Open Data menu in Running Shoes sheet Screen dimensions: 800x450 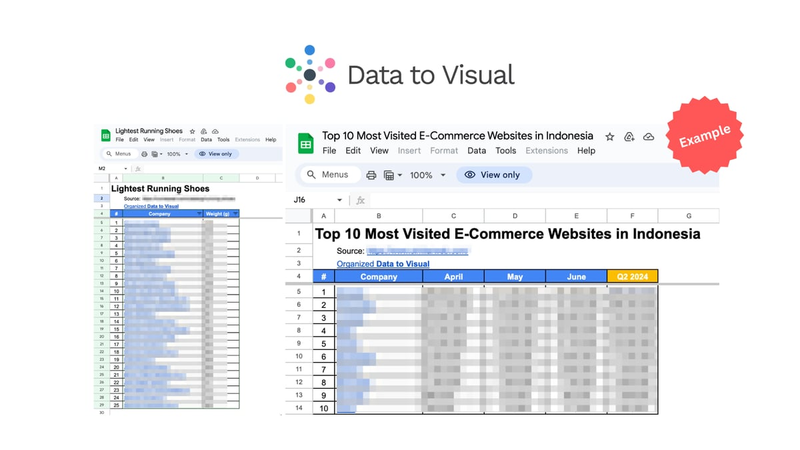[206, 139]
